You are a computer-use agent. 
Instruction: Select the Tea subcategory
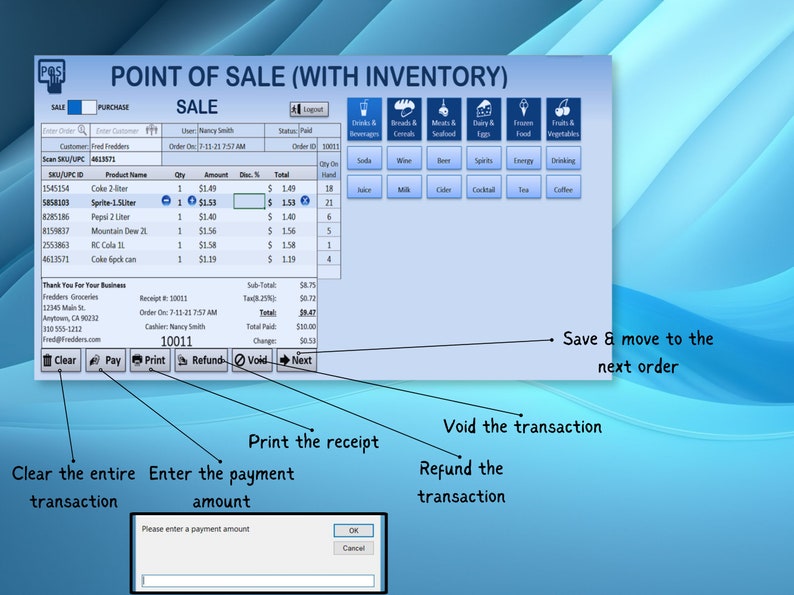523,189
